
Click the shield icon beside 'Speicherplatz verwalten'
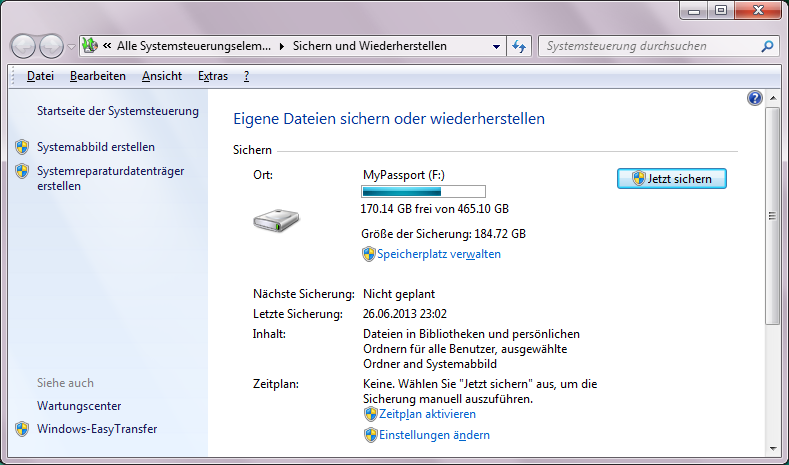click(x=369, y=254)
